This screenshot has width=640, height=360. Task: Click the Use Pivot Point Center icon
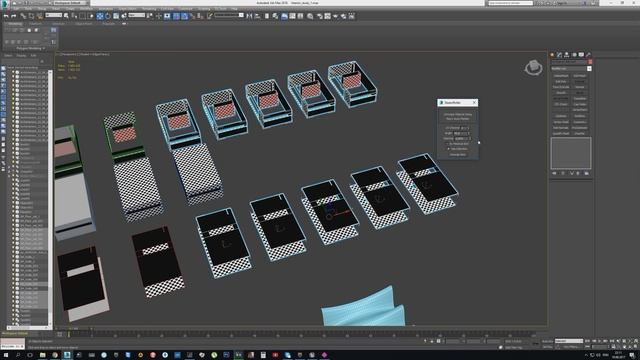[150, 16]
